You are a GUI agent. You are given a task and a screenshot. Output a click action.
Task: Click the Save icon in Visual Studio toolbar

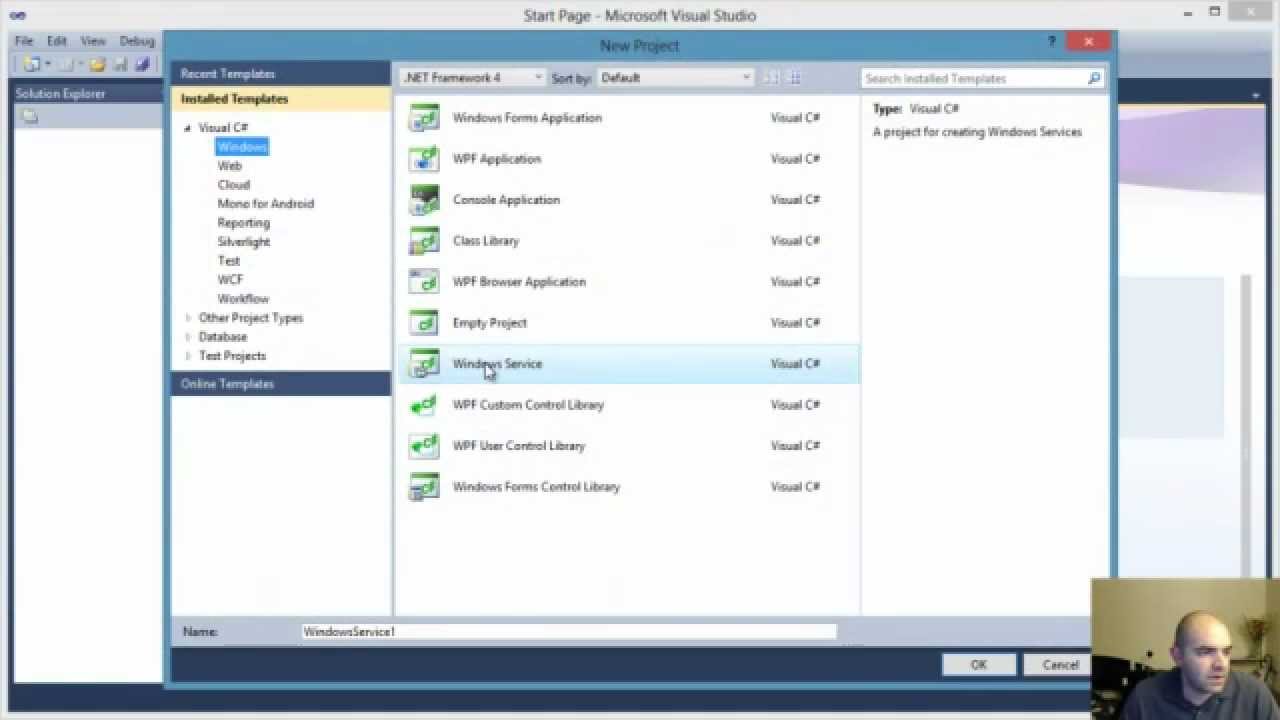(x=120, y=65)
